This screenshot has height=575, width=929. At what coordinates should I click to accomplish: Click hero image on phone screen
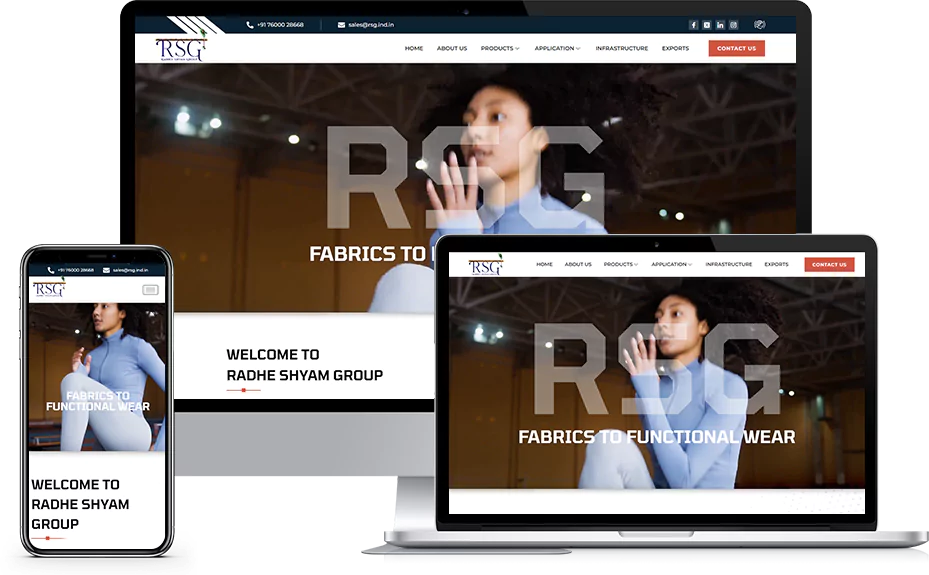coord(97,377)
